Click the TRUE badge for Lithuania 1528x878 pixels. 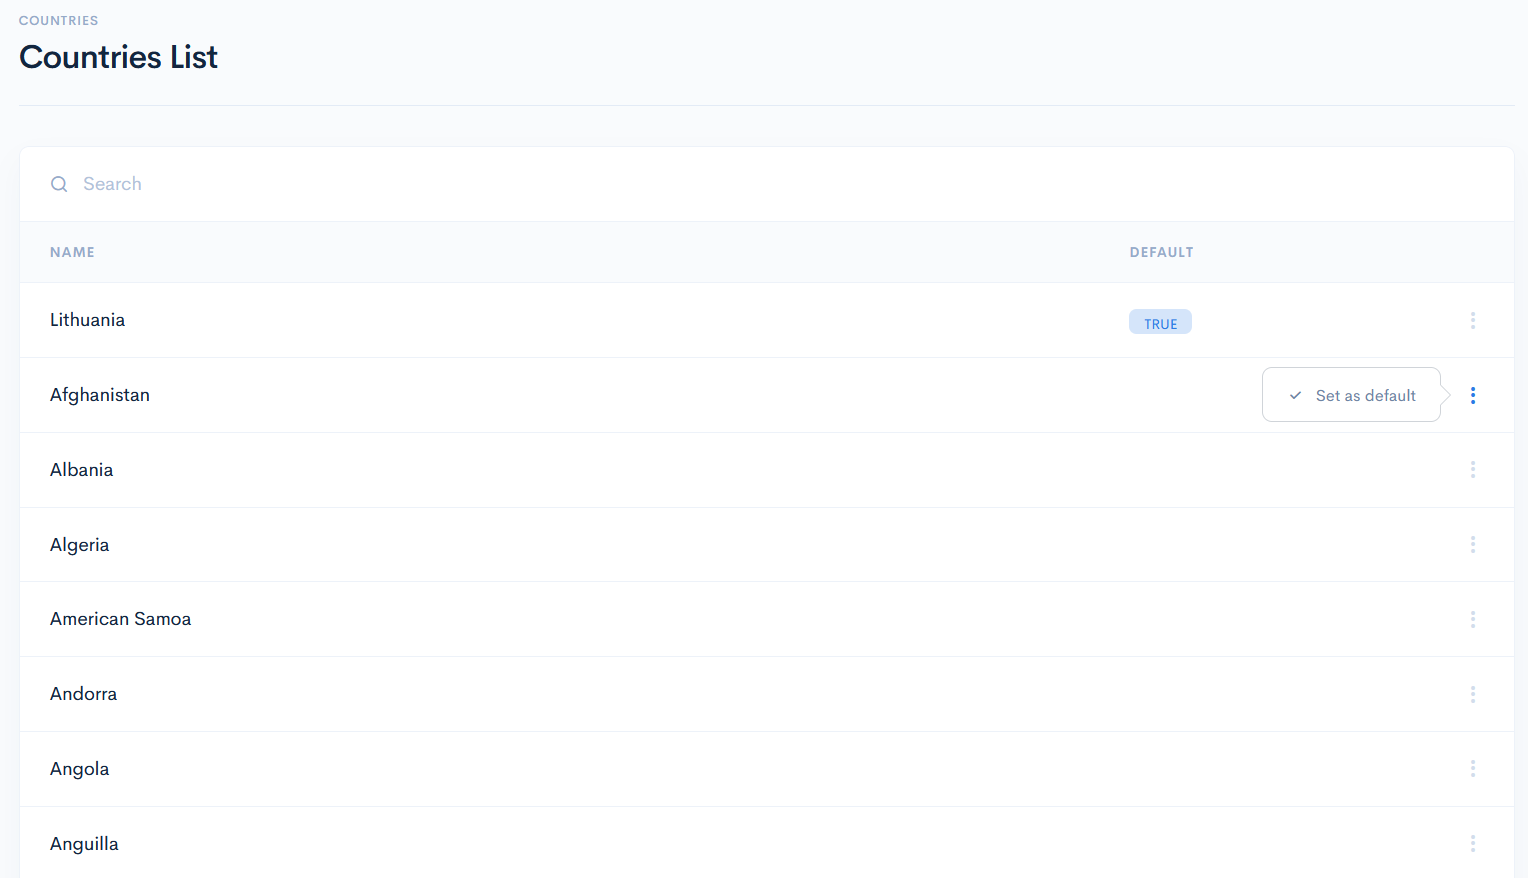click(x=1160, y=323)
